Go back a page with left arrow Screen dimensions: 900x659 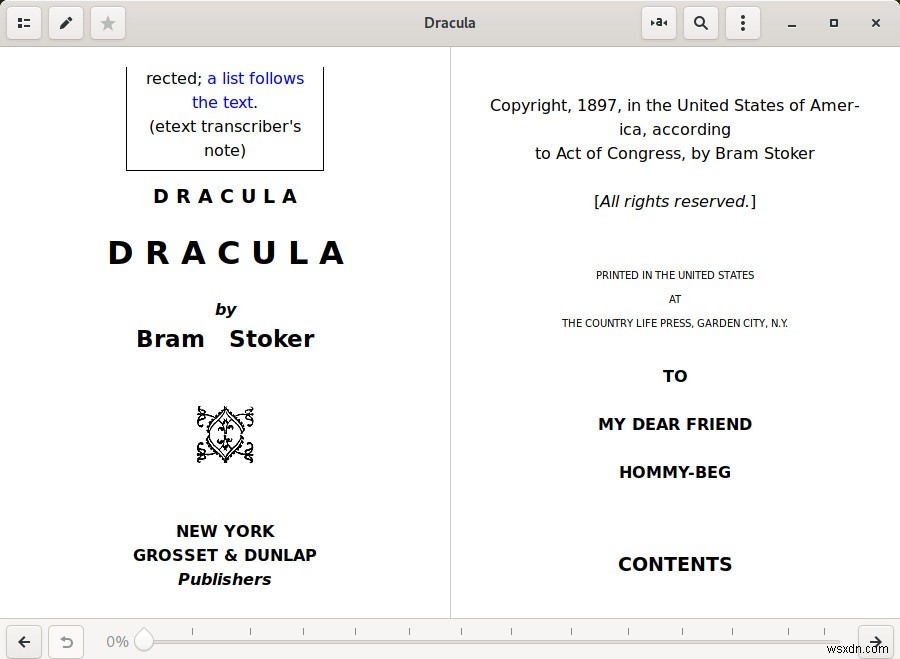[x=24, y=642]
